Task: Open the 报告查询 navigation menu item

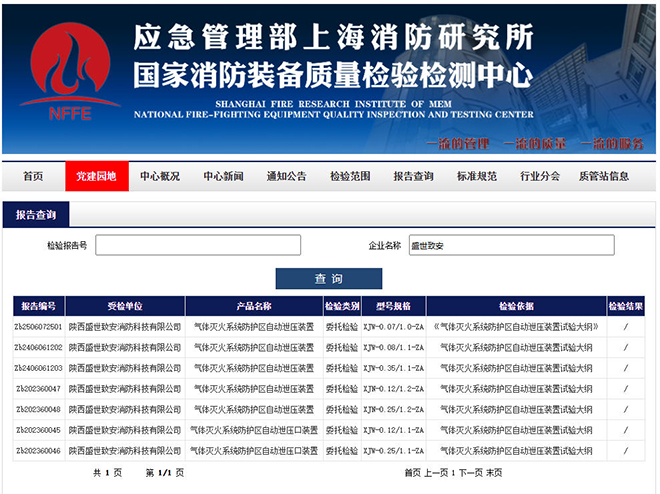Action: pyautogui.click(x=413, y=176)
